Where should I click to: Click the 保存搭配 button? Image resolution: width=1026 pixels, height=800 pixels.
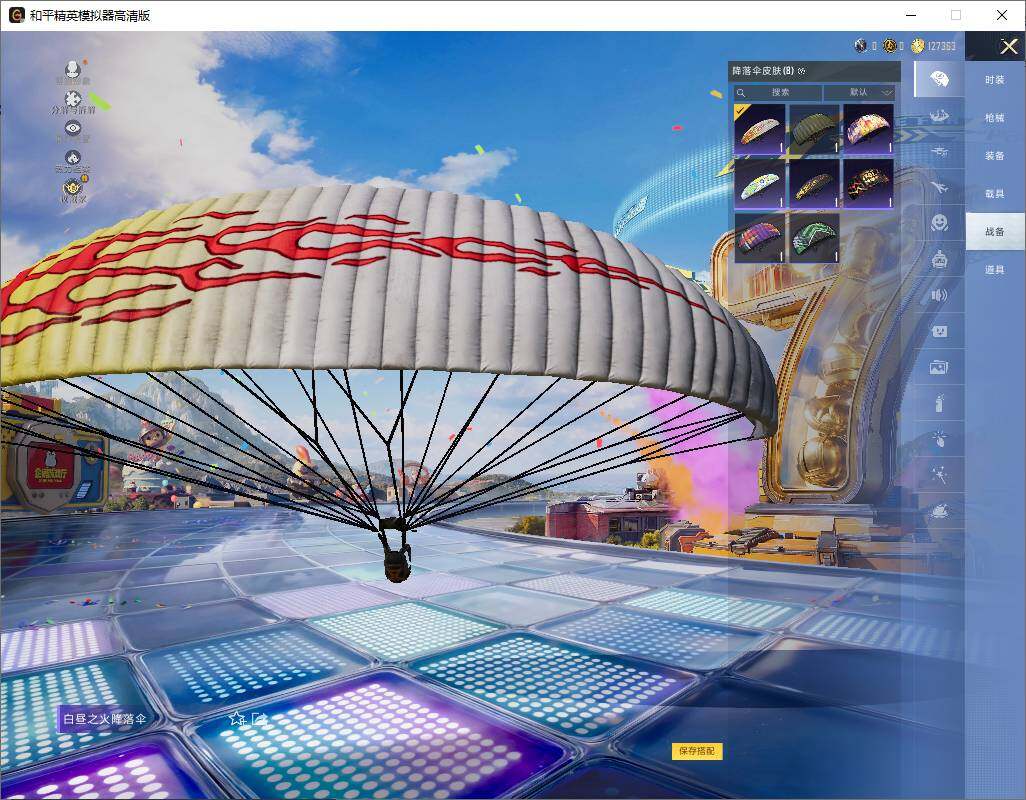click(697, 751)
